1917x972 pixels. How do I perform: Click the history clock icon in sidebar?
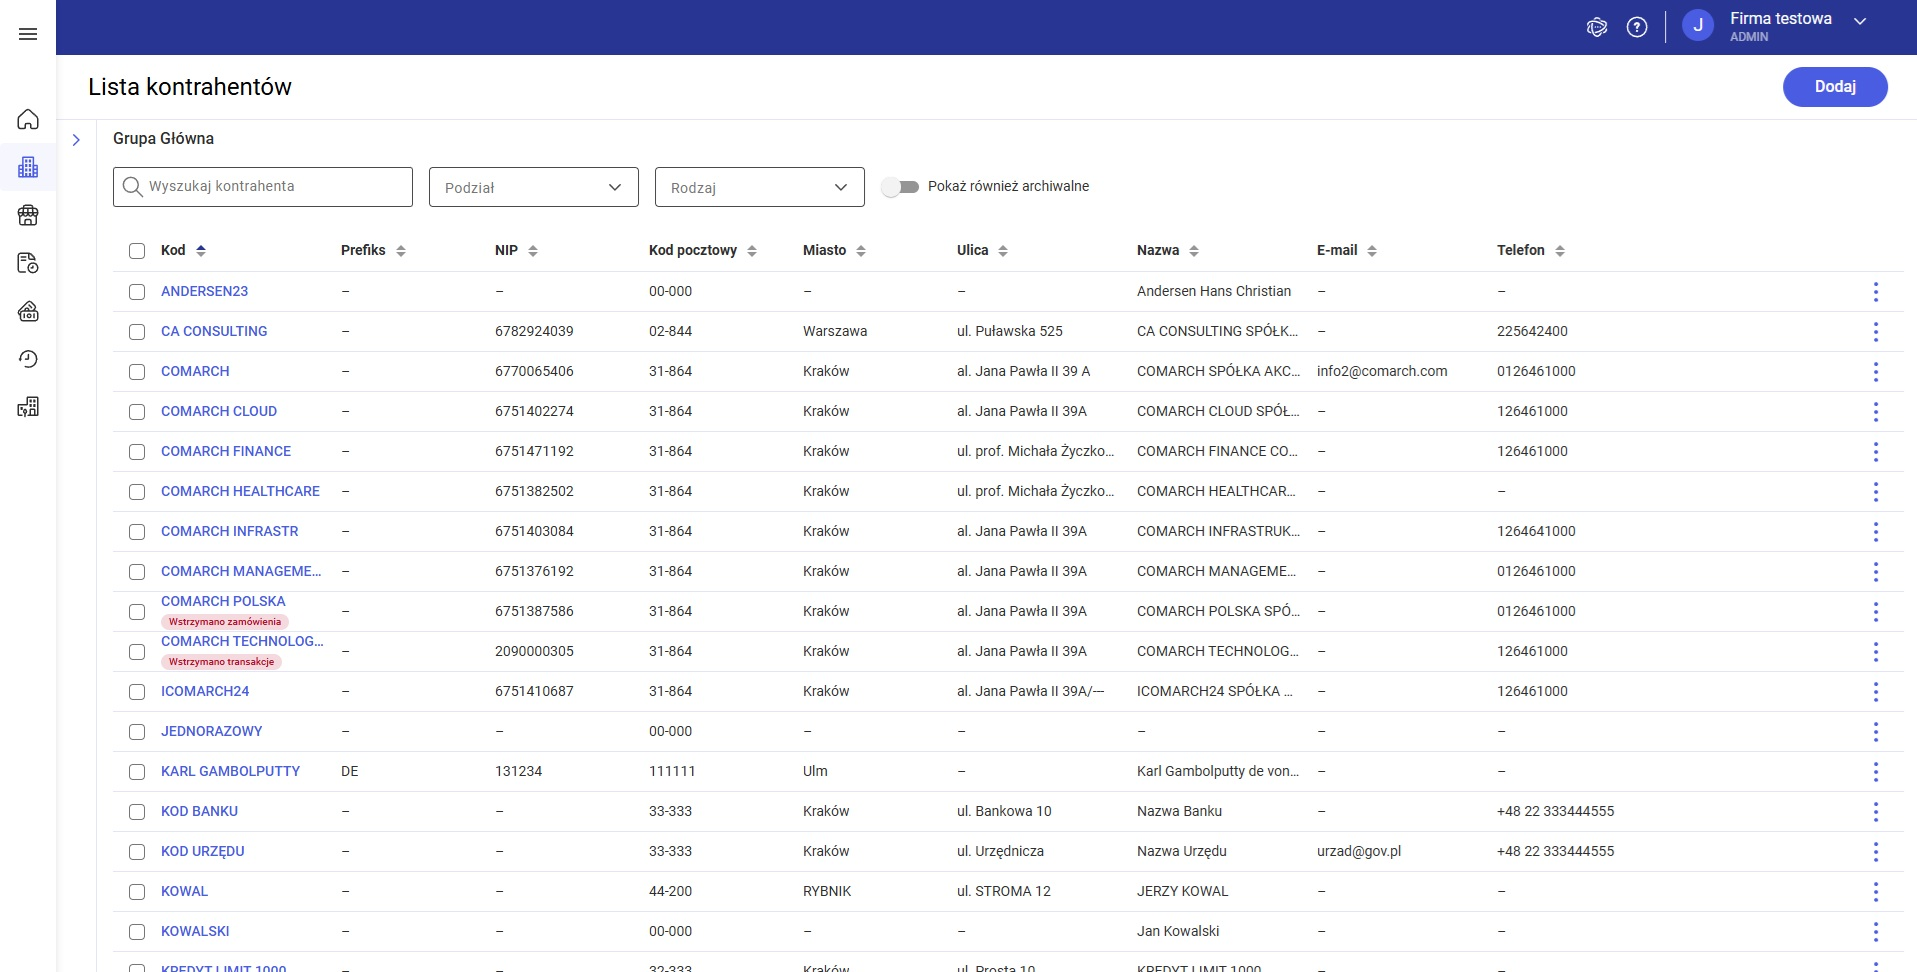(28, 359)
